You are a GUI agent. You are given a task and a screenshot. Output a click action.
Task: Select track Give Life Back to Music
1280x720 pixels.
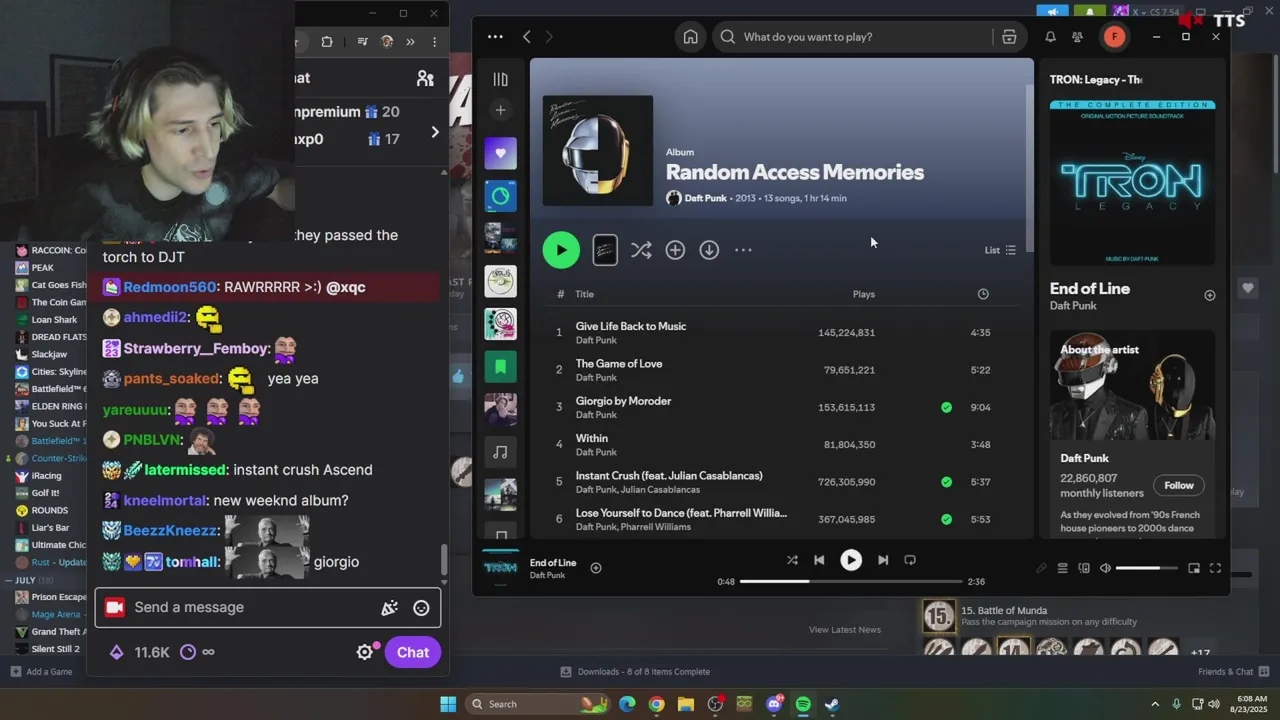point(631,326)
